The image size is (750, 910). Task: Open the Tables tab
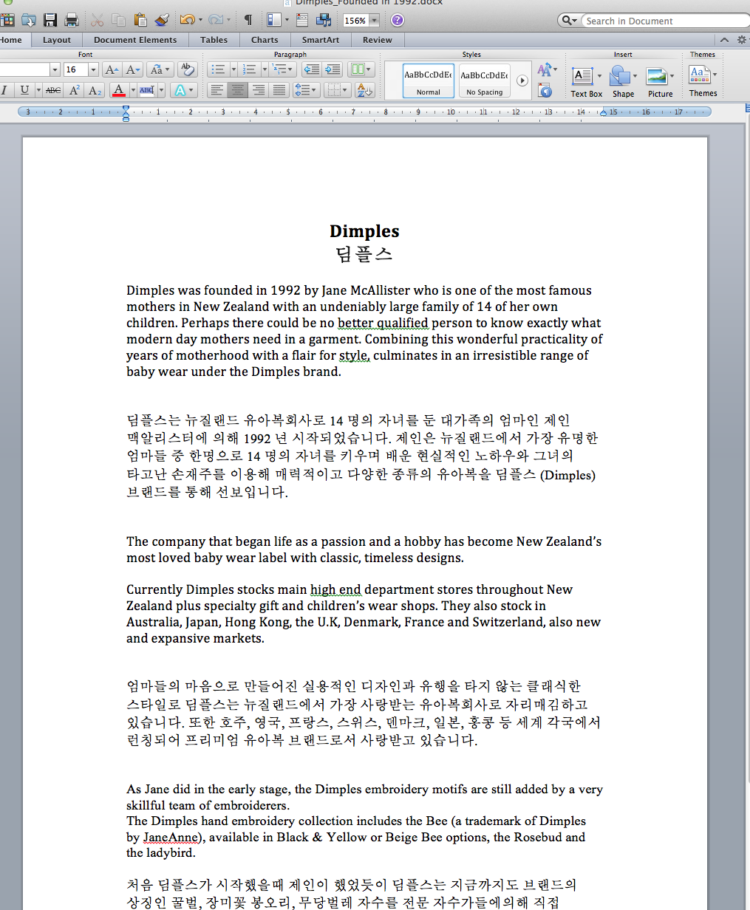click(x=214, y=40)
